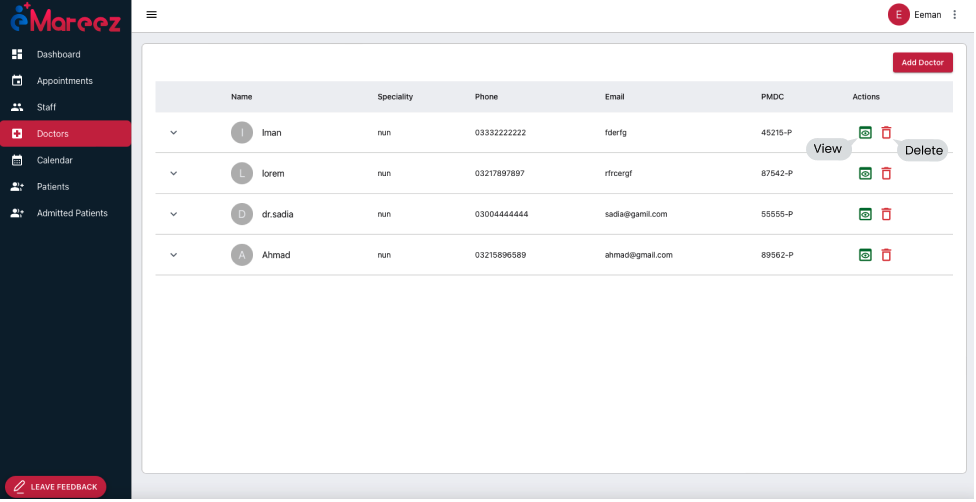Select Doctors in the sidebar
Screen dimensions: 976x502
65,134
